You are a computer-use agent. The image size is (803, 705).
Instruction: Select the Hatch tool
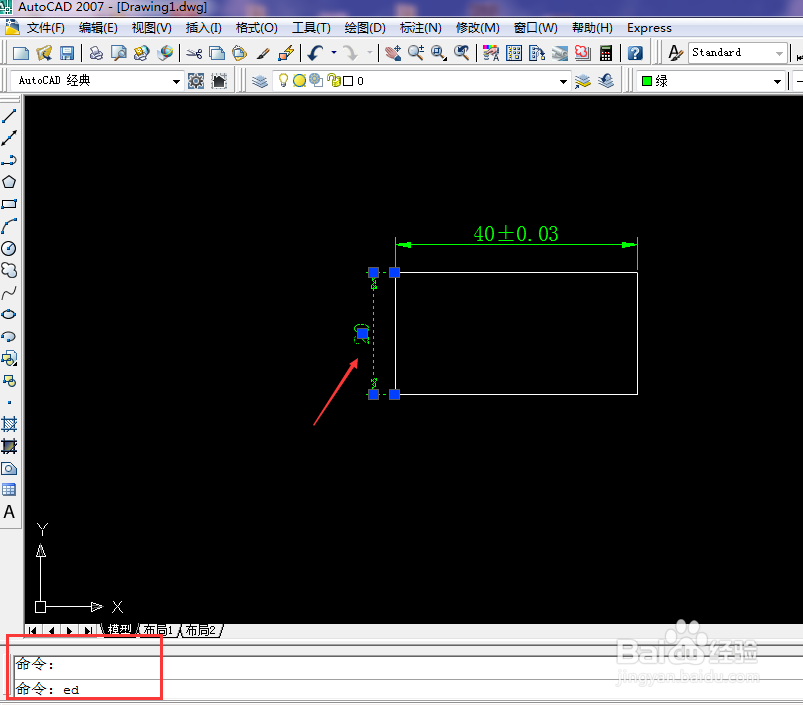coord(9,424)
